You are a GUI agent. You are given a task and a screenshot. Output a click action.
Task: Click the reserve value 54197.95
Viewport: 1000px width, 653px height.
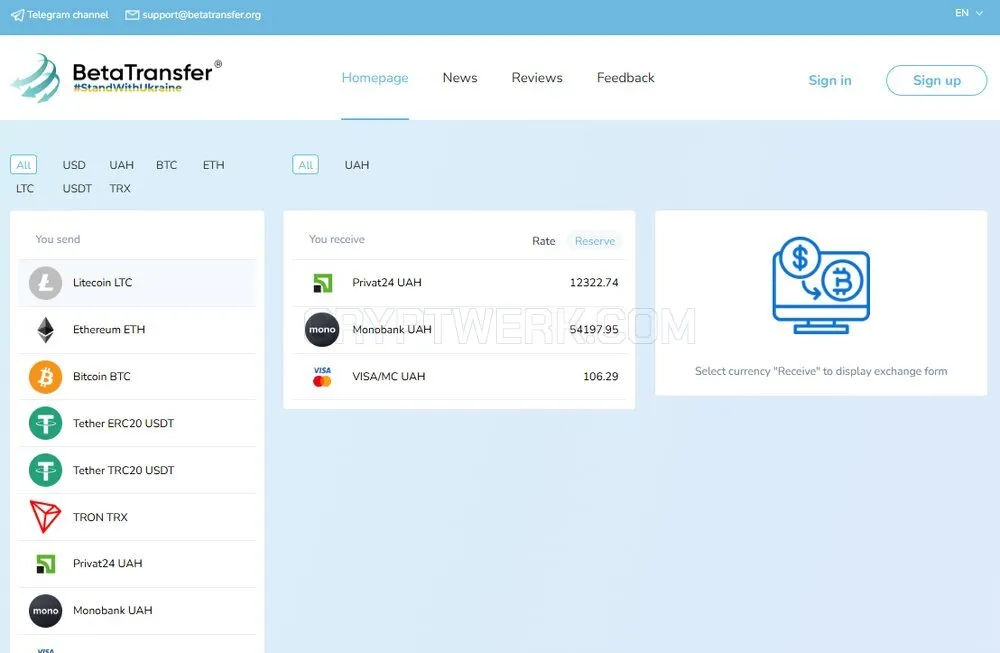point(594,330)
